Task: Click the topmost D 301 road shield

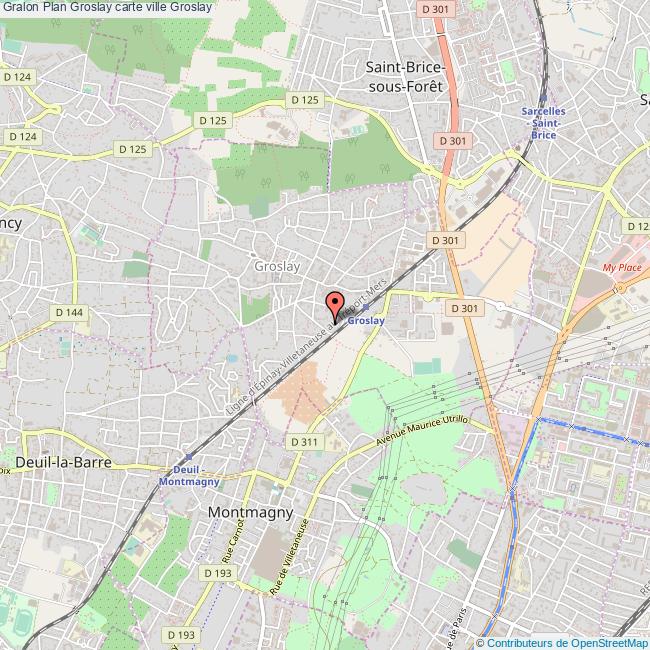Action: click(x=435, y=9)
